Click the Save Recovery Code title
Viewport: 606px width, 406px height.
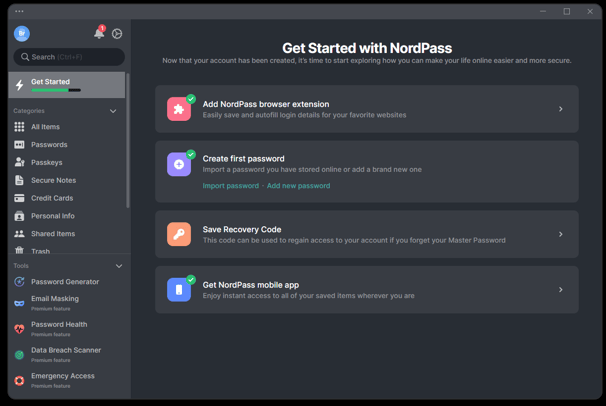tap(242, 229)
